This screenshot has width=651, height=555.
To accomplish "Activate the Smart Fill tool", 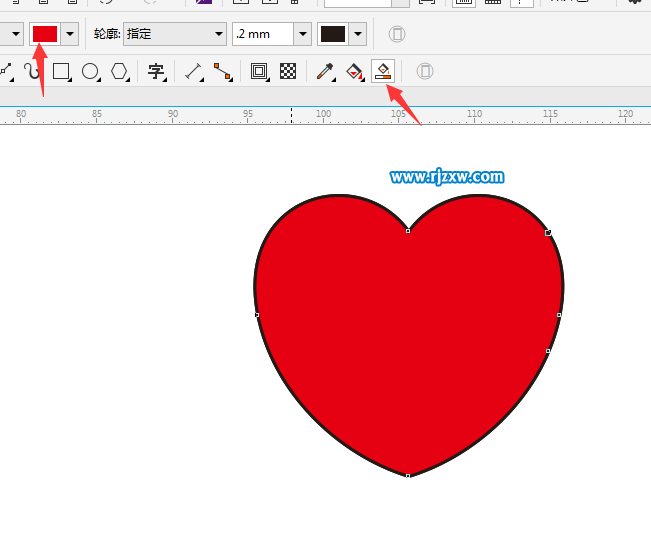I will point(383,71).
